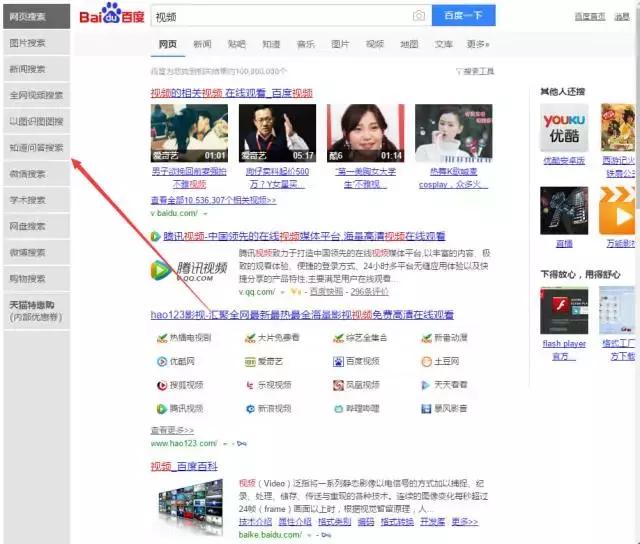Viewport: 640px width, 544px height.
Task: Click the 百度一下 search button
Action: (464, 16)
